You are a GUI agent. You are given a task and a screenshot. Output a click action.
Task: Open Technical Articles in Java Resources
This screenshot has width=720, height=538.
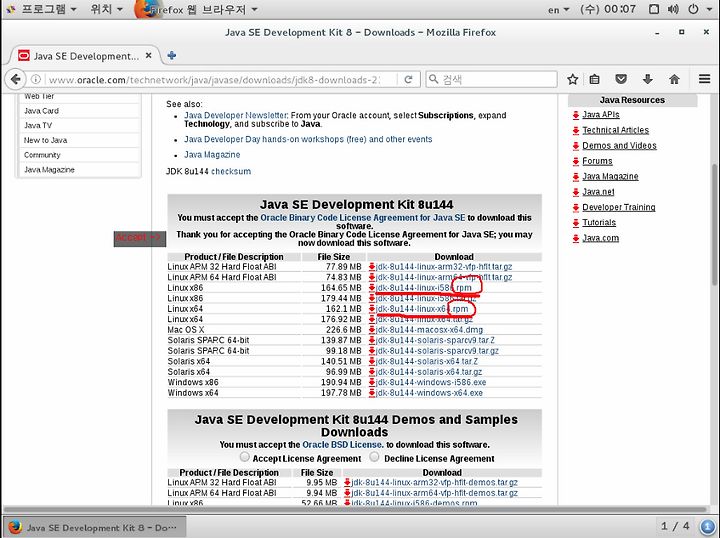615,130
